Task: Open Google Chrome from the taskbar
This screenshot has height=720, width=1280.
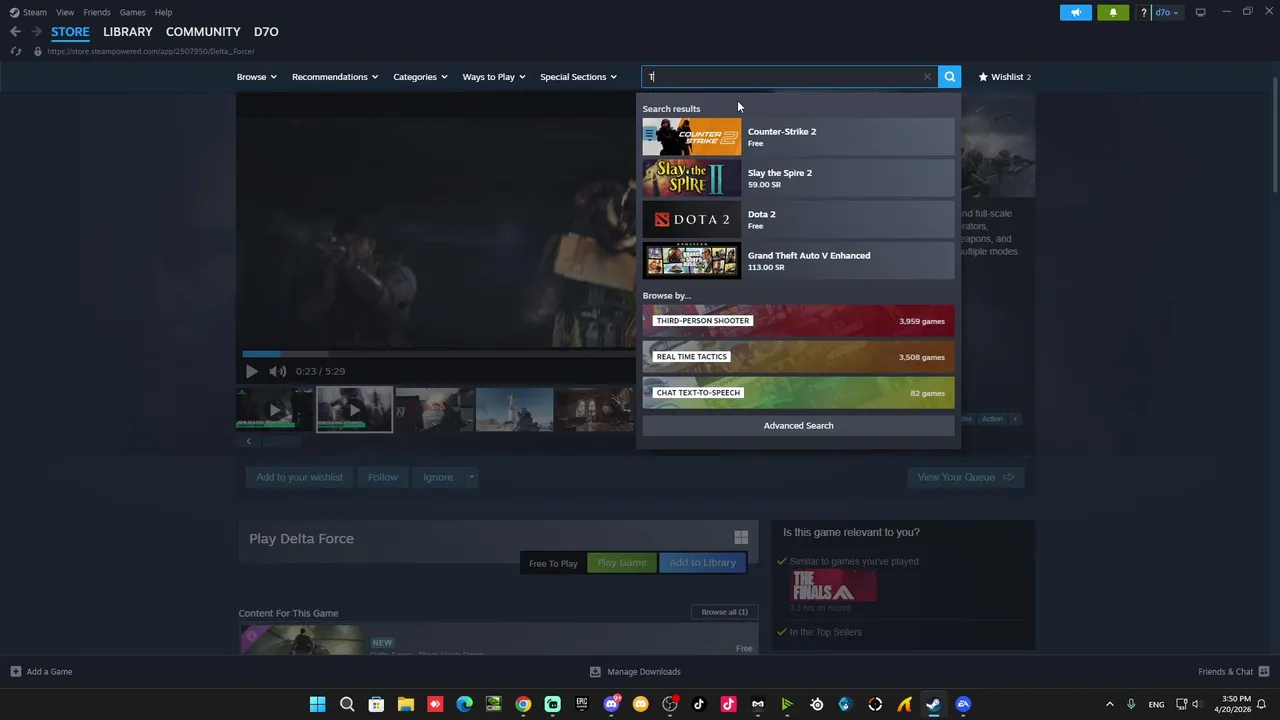Action: click(x=523, y=704)
